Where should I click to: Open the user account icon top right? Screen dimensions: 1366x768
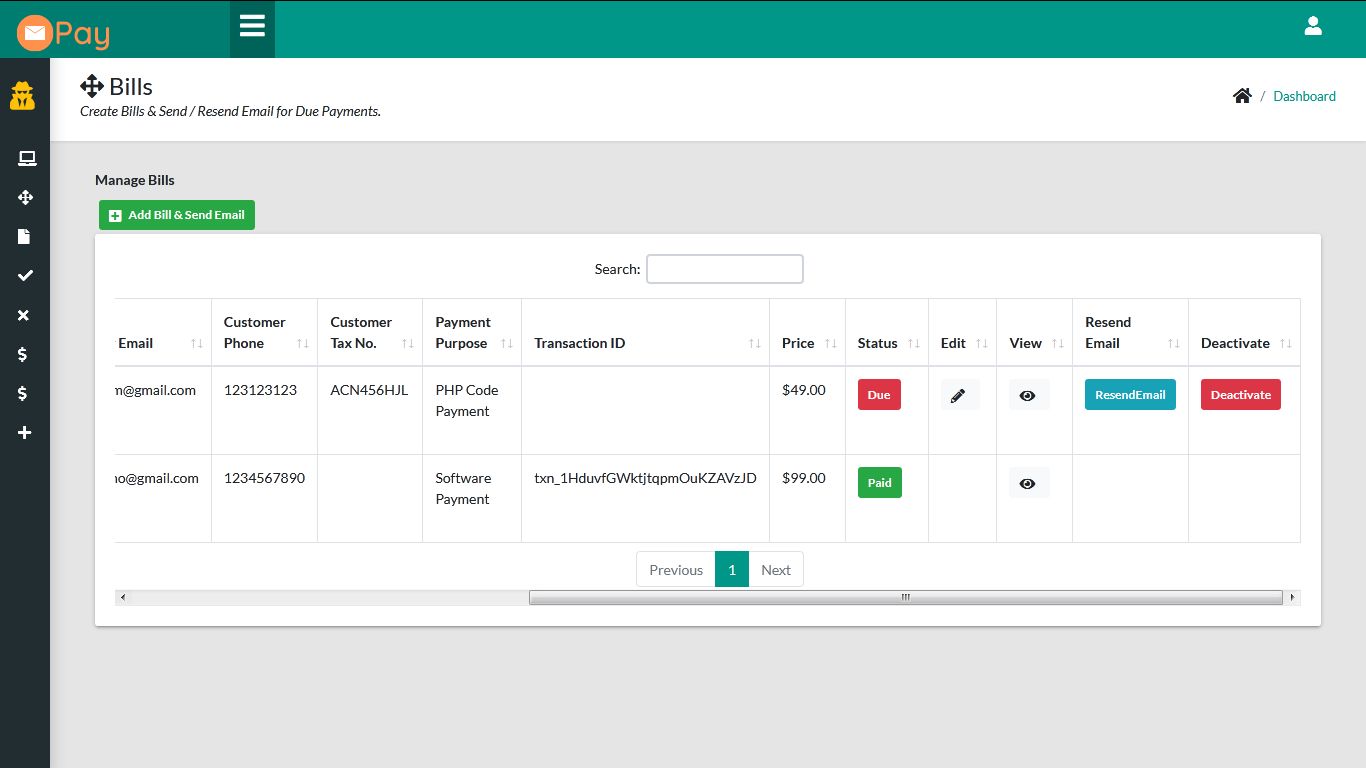pyautogui.click(x=1313, y=26)
